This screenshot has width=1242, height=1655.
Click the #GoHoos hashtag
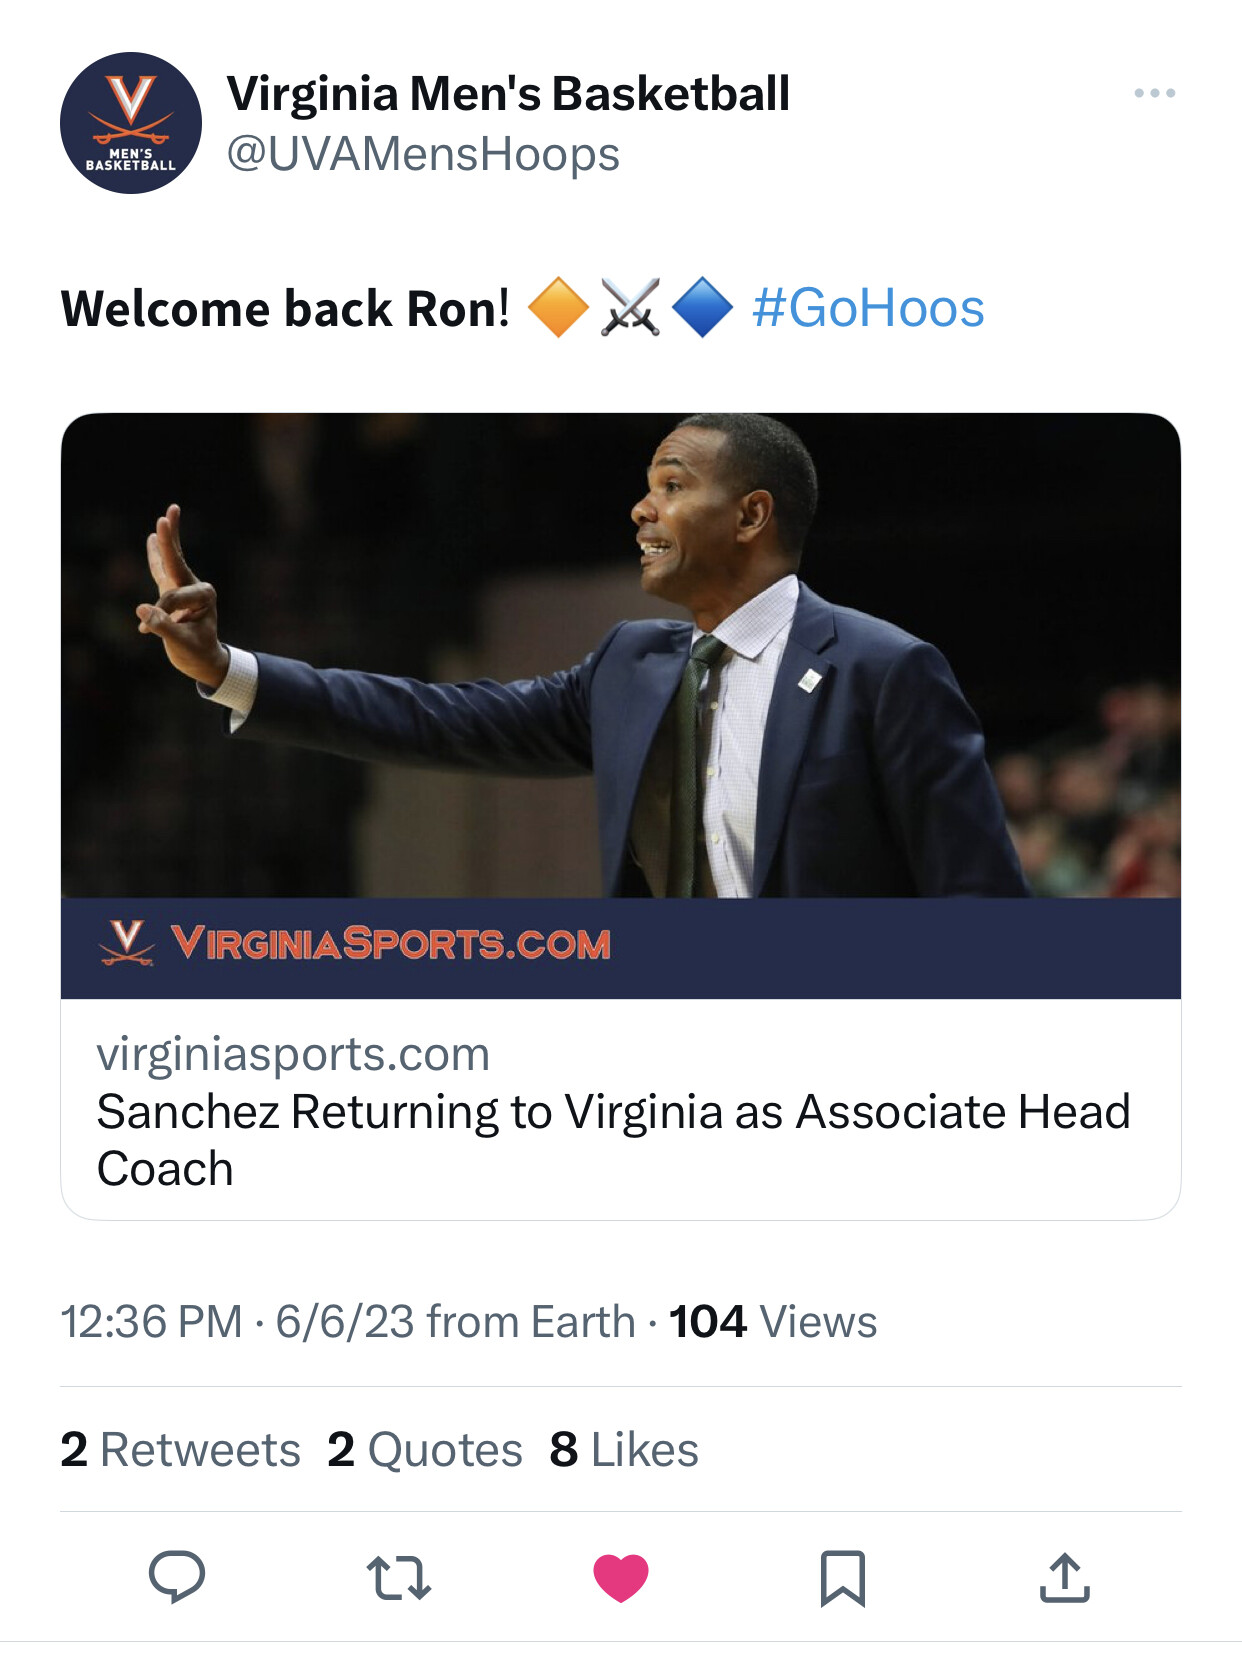tap(868, 308)
